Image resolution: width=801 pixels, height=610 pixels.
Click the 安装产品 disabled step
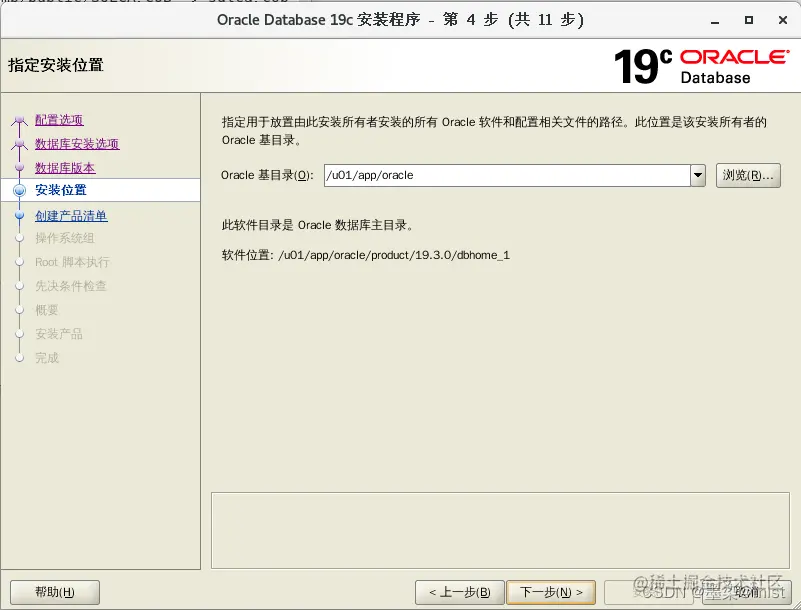coord(59,334)
